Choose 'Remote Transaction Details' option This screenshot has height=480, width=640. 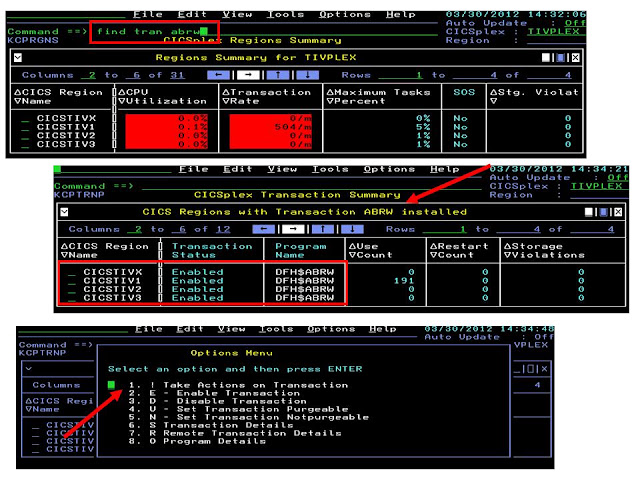[235, 433]
